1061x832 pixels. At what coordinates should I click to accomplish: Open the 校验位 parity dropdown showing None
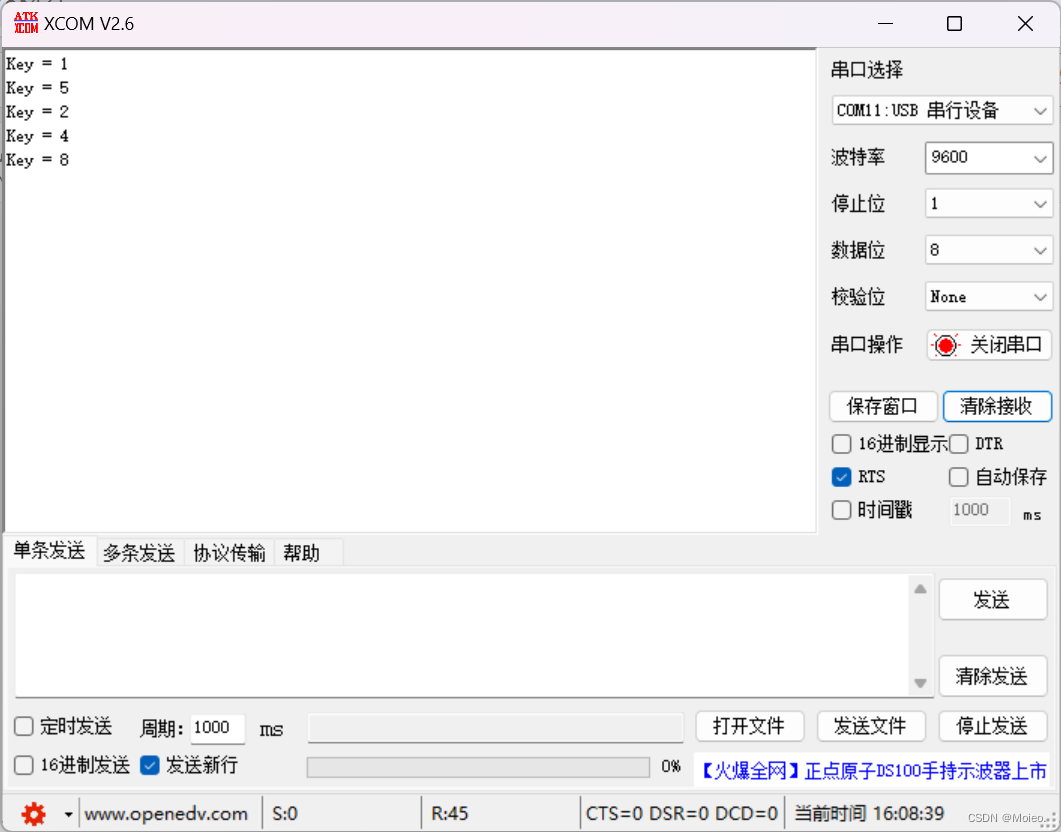(x=988, y=297)
